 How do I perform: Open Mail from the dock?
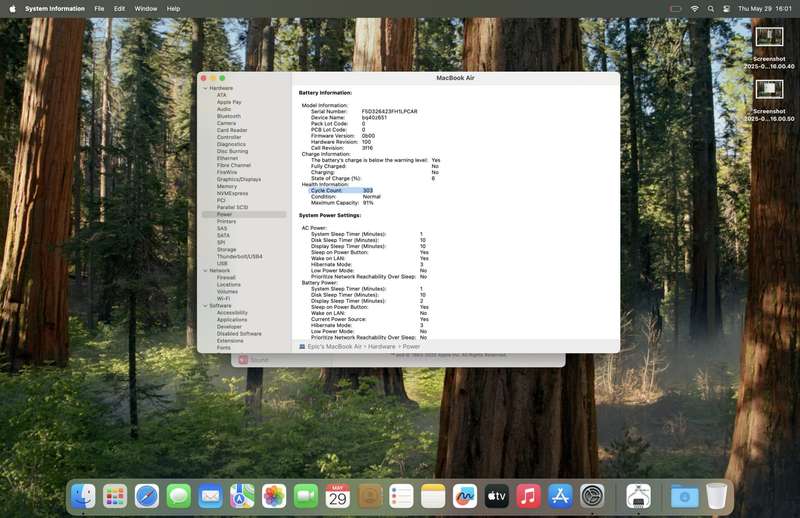210,496
